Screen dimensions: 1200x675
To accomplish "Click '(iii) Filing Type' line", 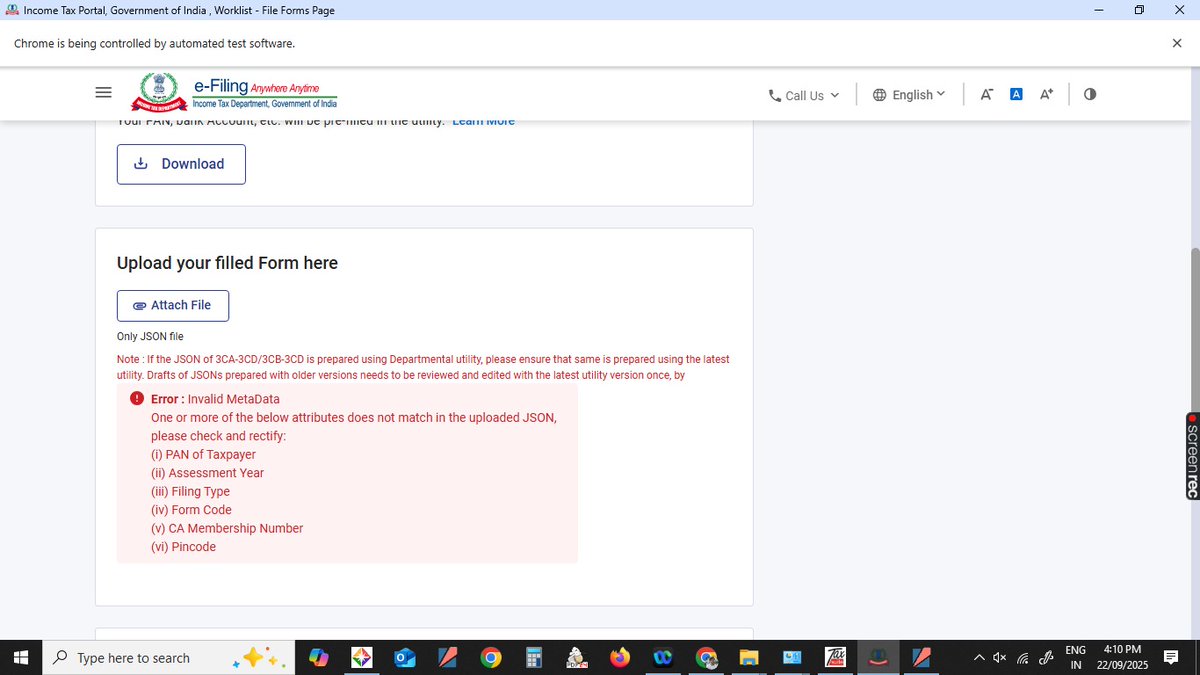I will (x=190, y=491).
